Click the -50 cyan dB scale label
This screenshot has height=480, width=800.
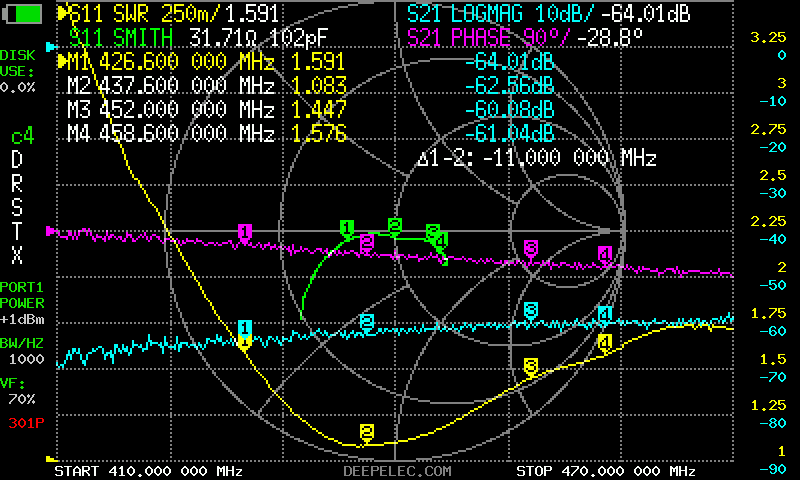[772, 285]
